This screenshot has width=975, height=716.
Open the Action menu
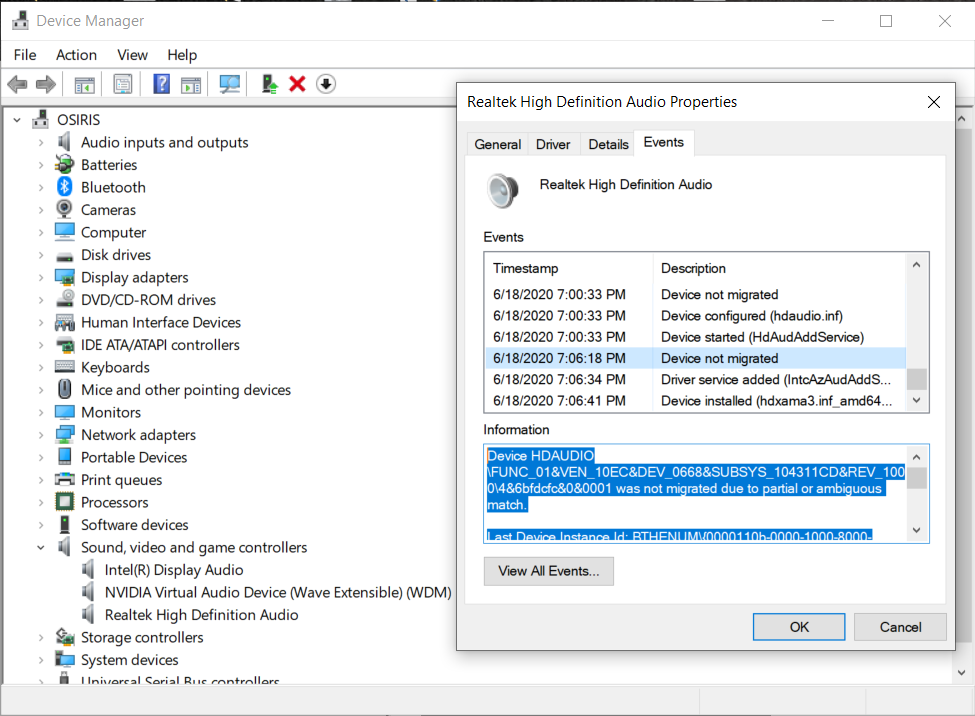click(x=76, y=55)
